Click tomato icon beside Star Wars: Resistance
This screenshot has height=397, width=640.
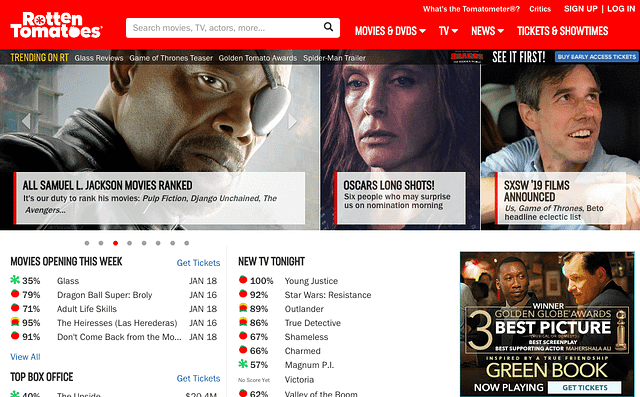tap(243, 294)
